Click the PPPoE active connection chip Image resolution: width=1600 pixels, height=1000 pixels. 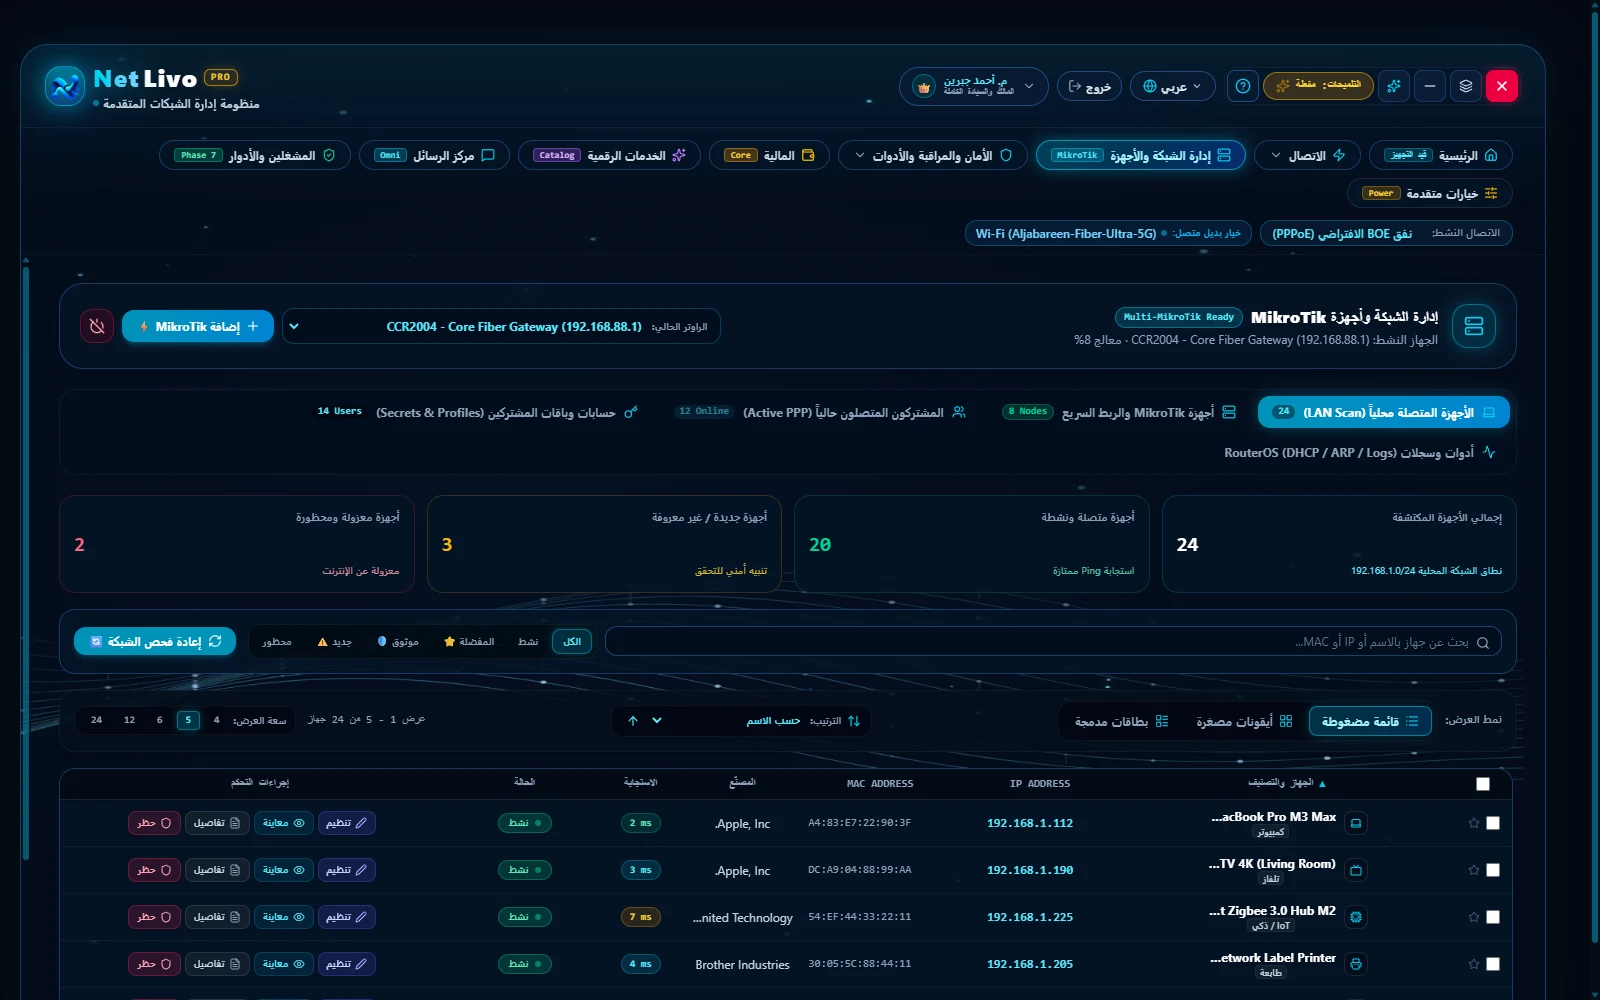[1386, 233]
